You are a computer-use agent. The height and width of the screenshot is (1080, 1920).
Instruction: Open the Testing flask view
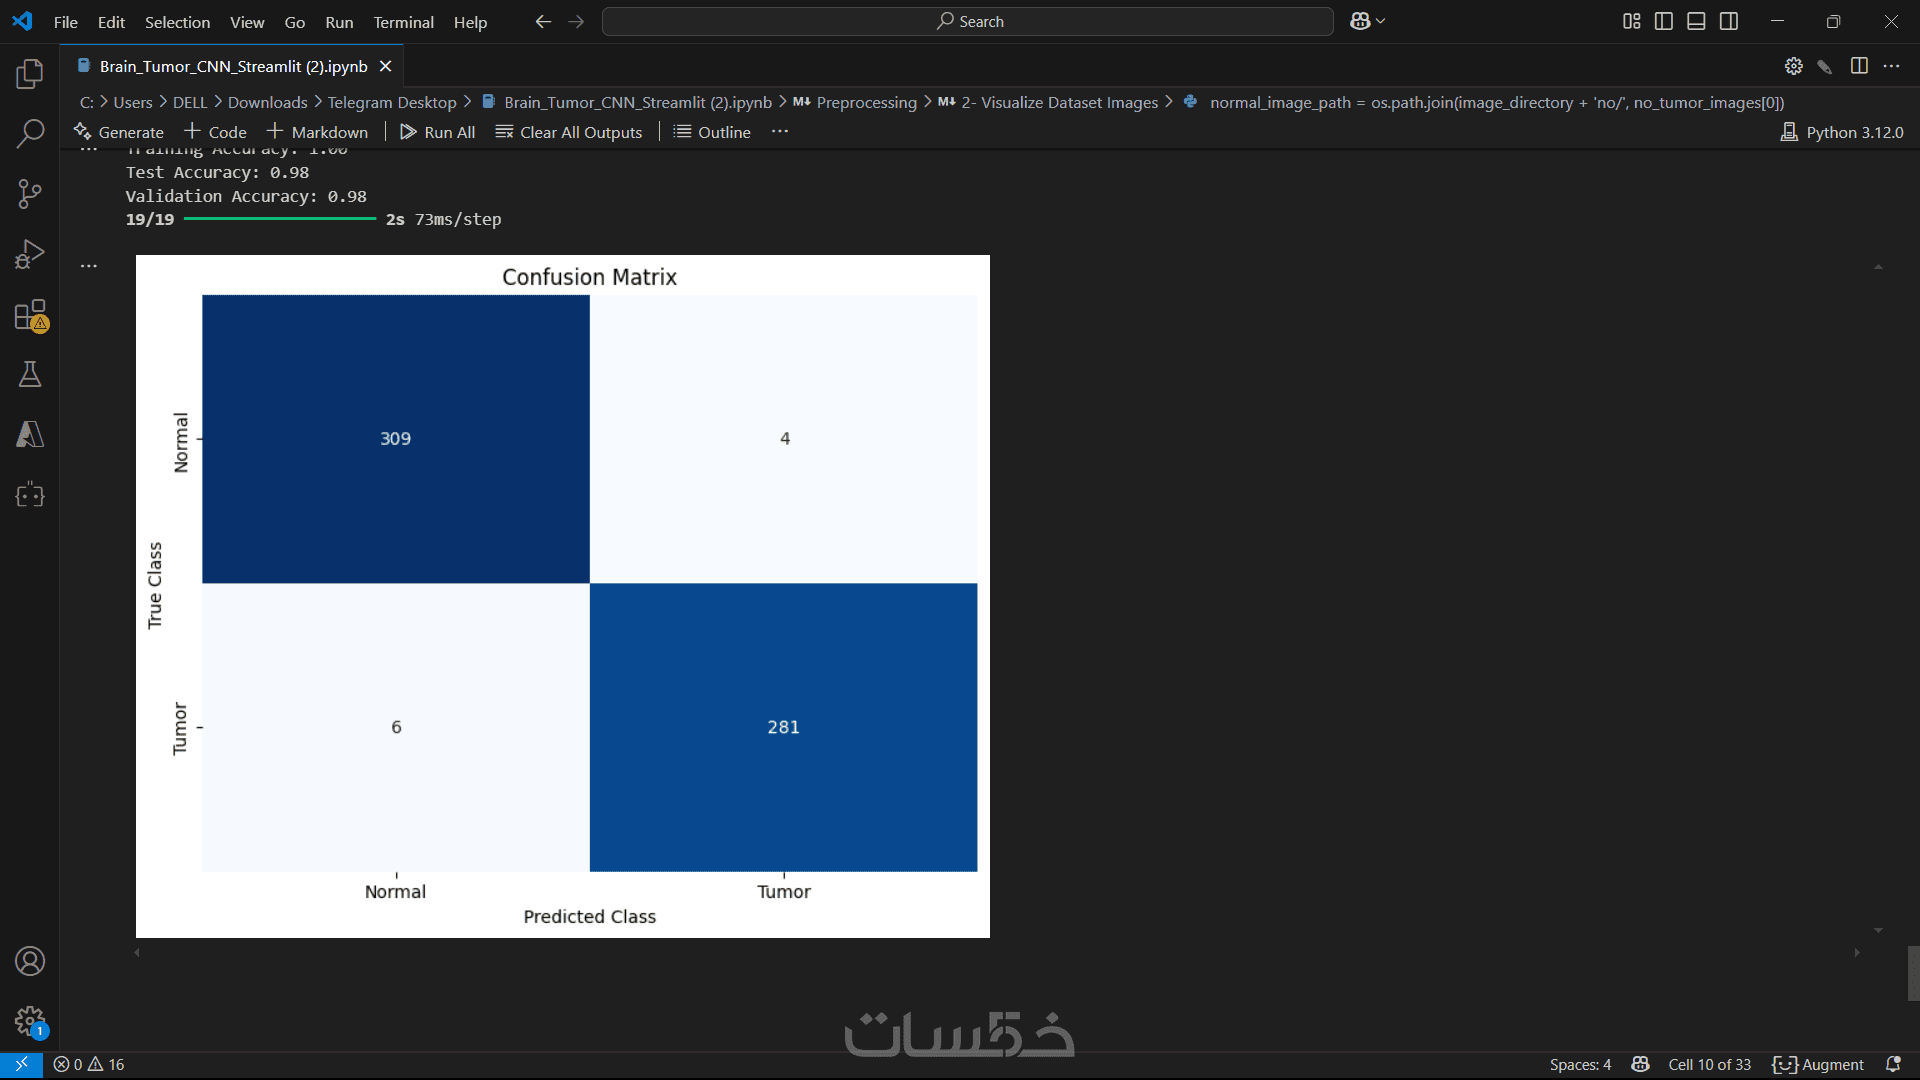pyautogui.click(x=30, y=375)
